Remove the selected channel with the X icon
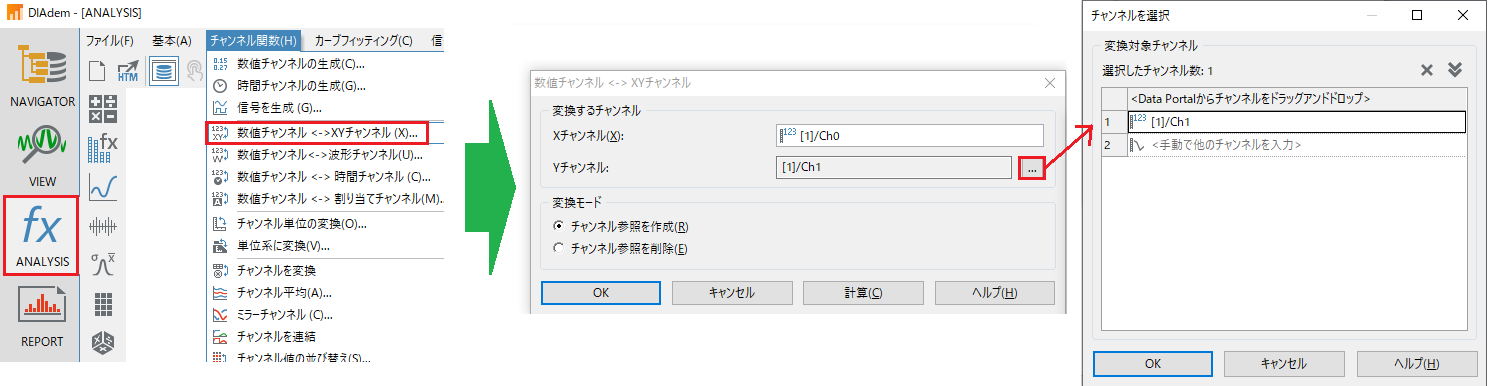Screen dimensions: 1488x386 [1427, 70]
